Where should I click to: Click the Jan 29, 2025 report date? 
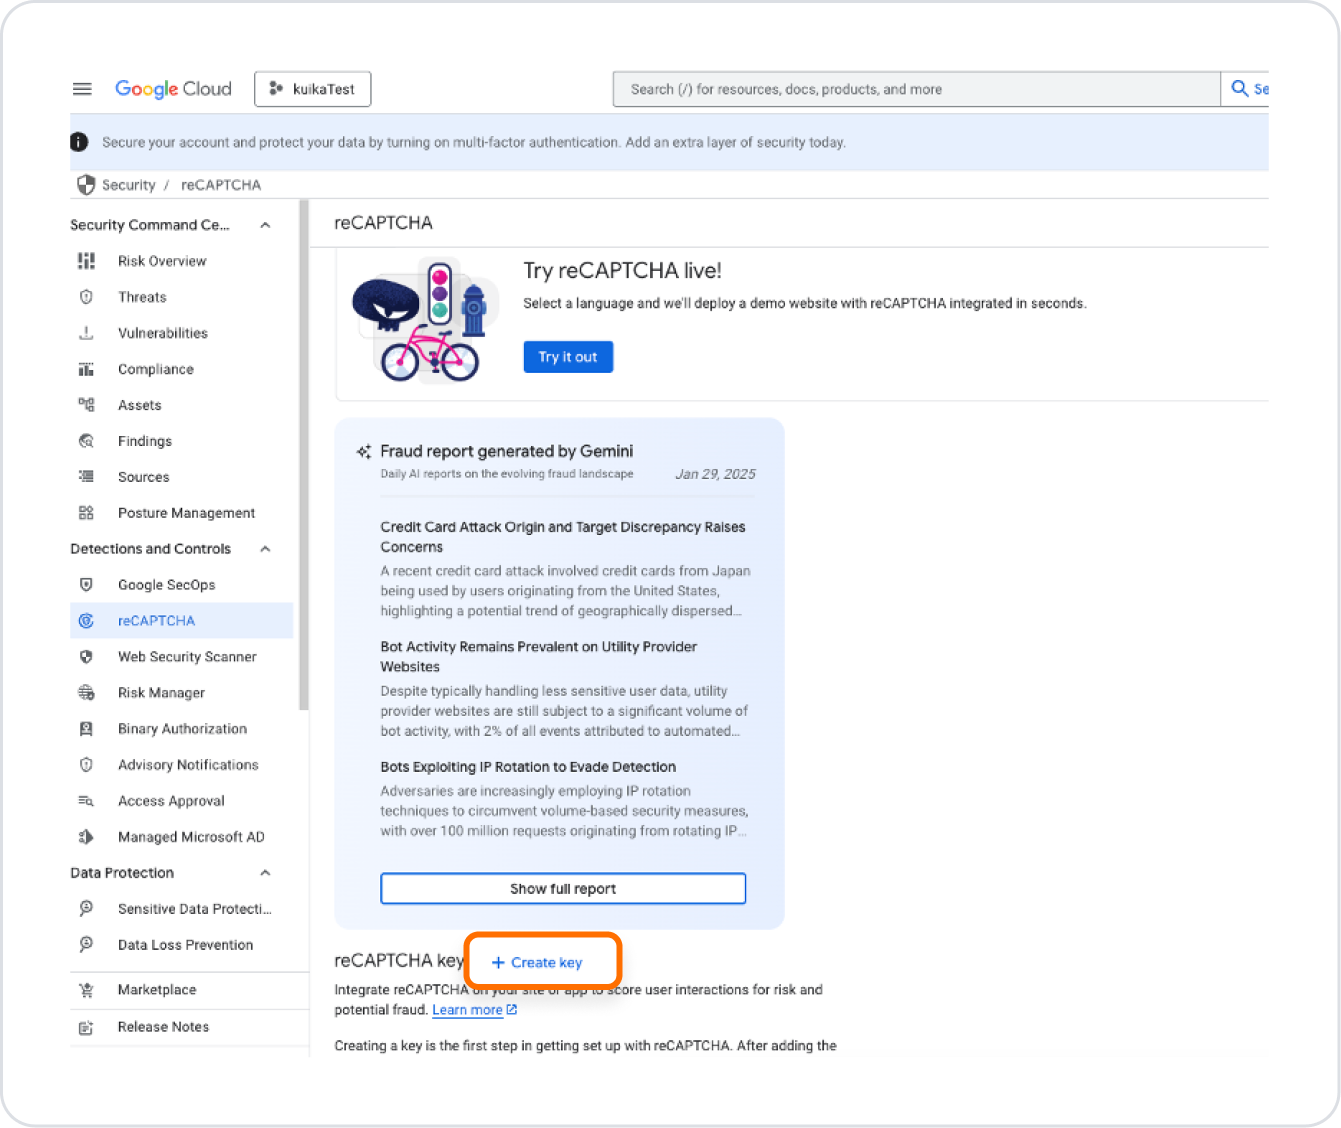point(715,474)
